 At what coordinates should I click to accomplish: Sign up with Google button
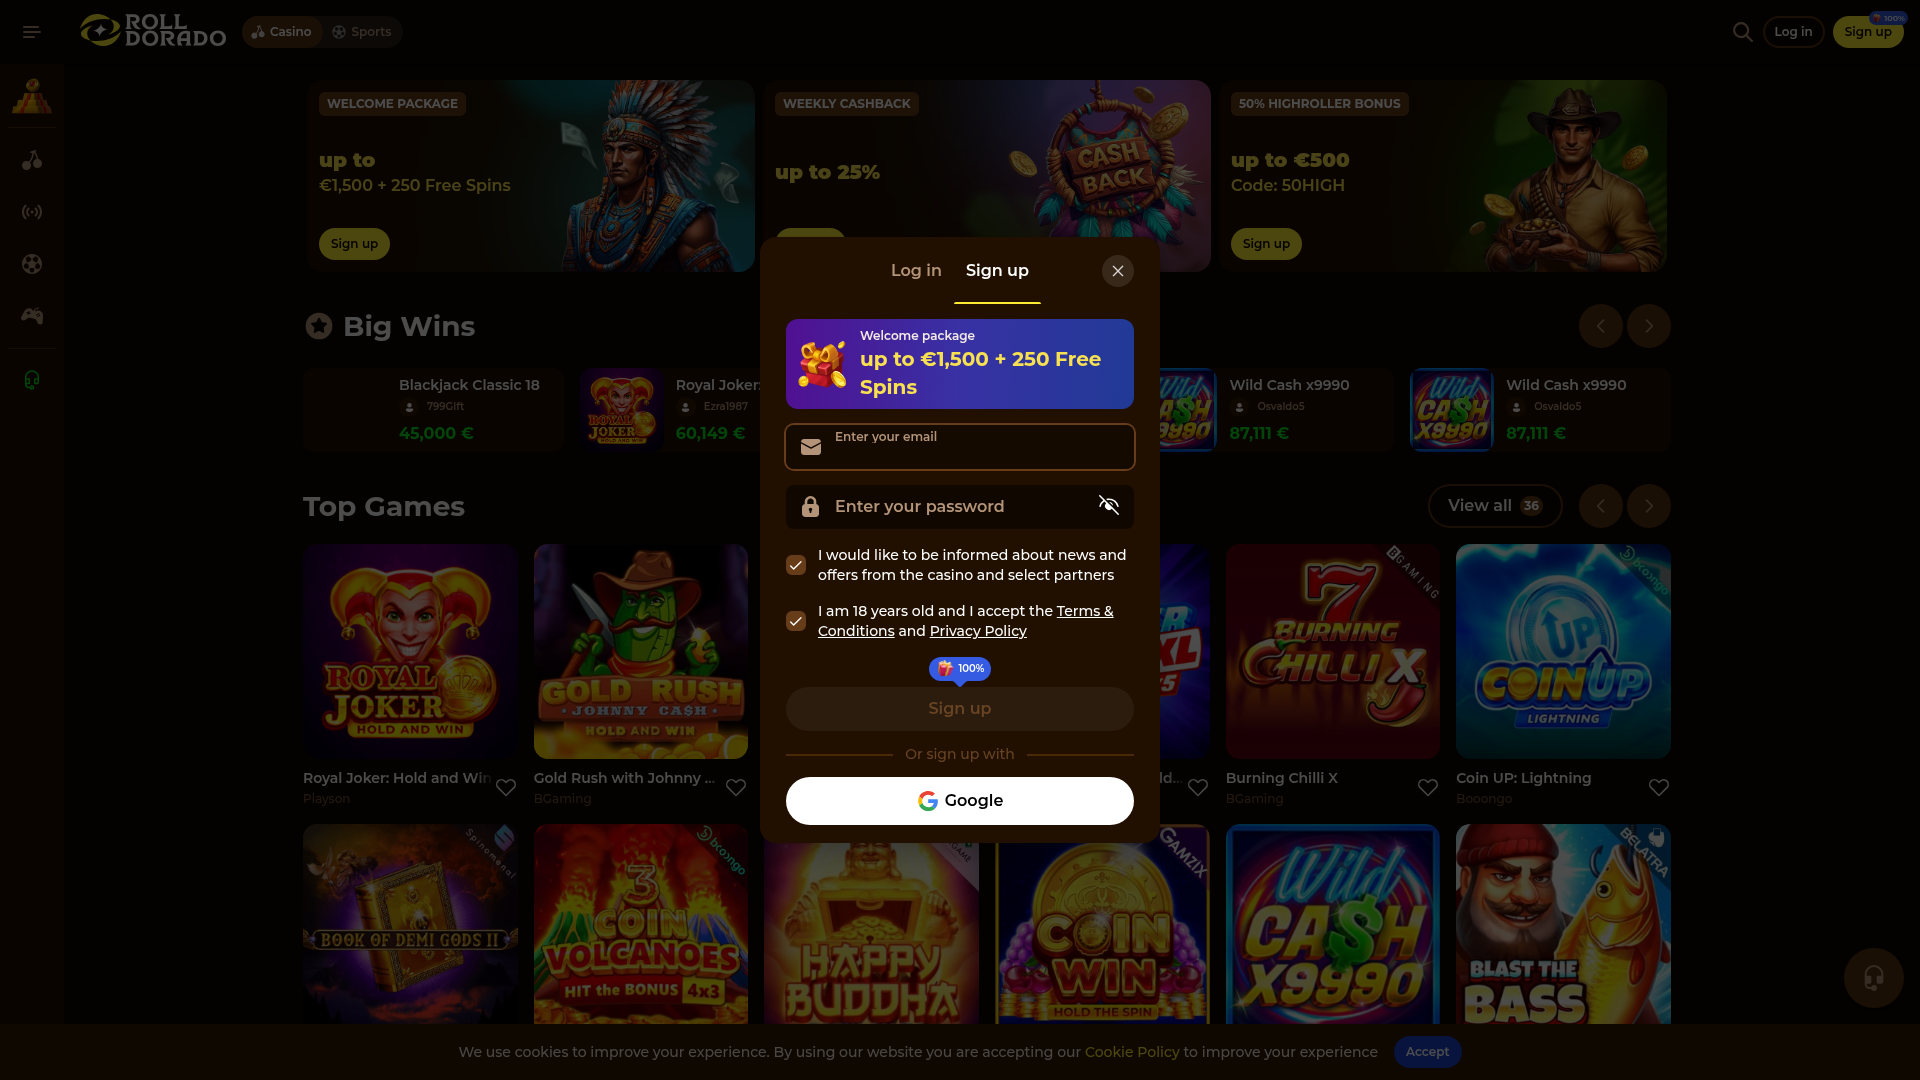[x=960, y=801]
